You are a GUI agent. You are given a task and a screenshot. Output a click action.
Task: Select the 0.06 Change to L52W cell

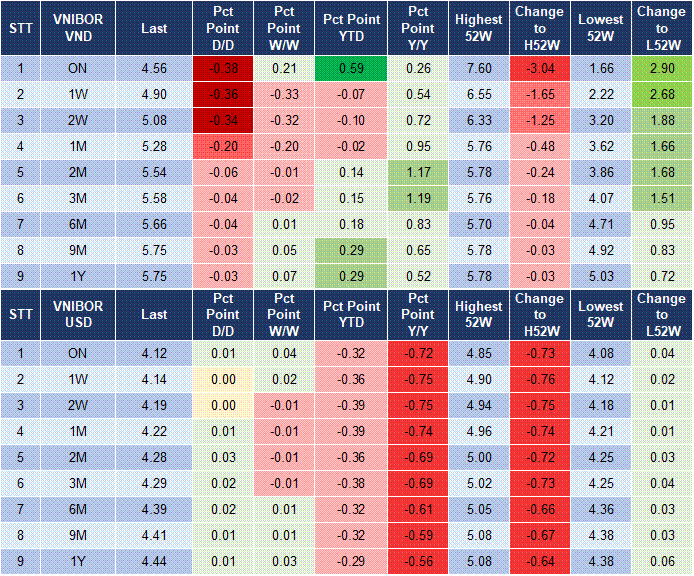(661, 562)
